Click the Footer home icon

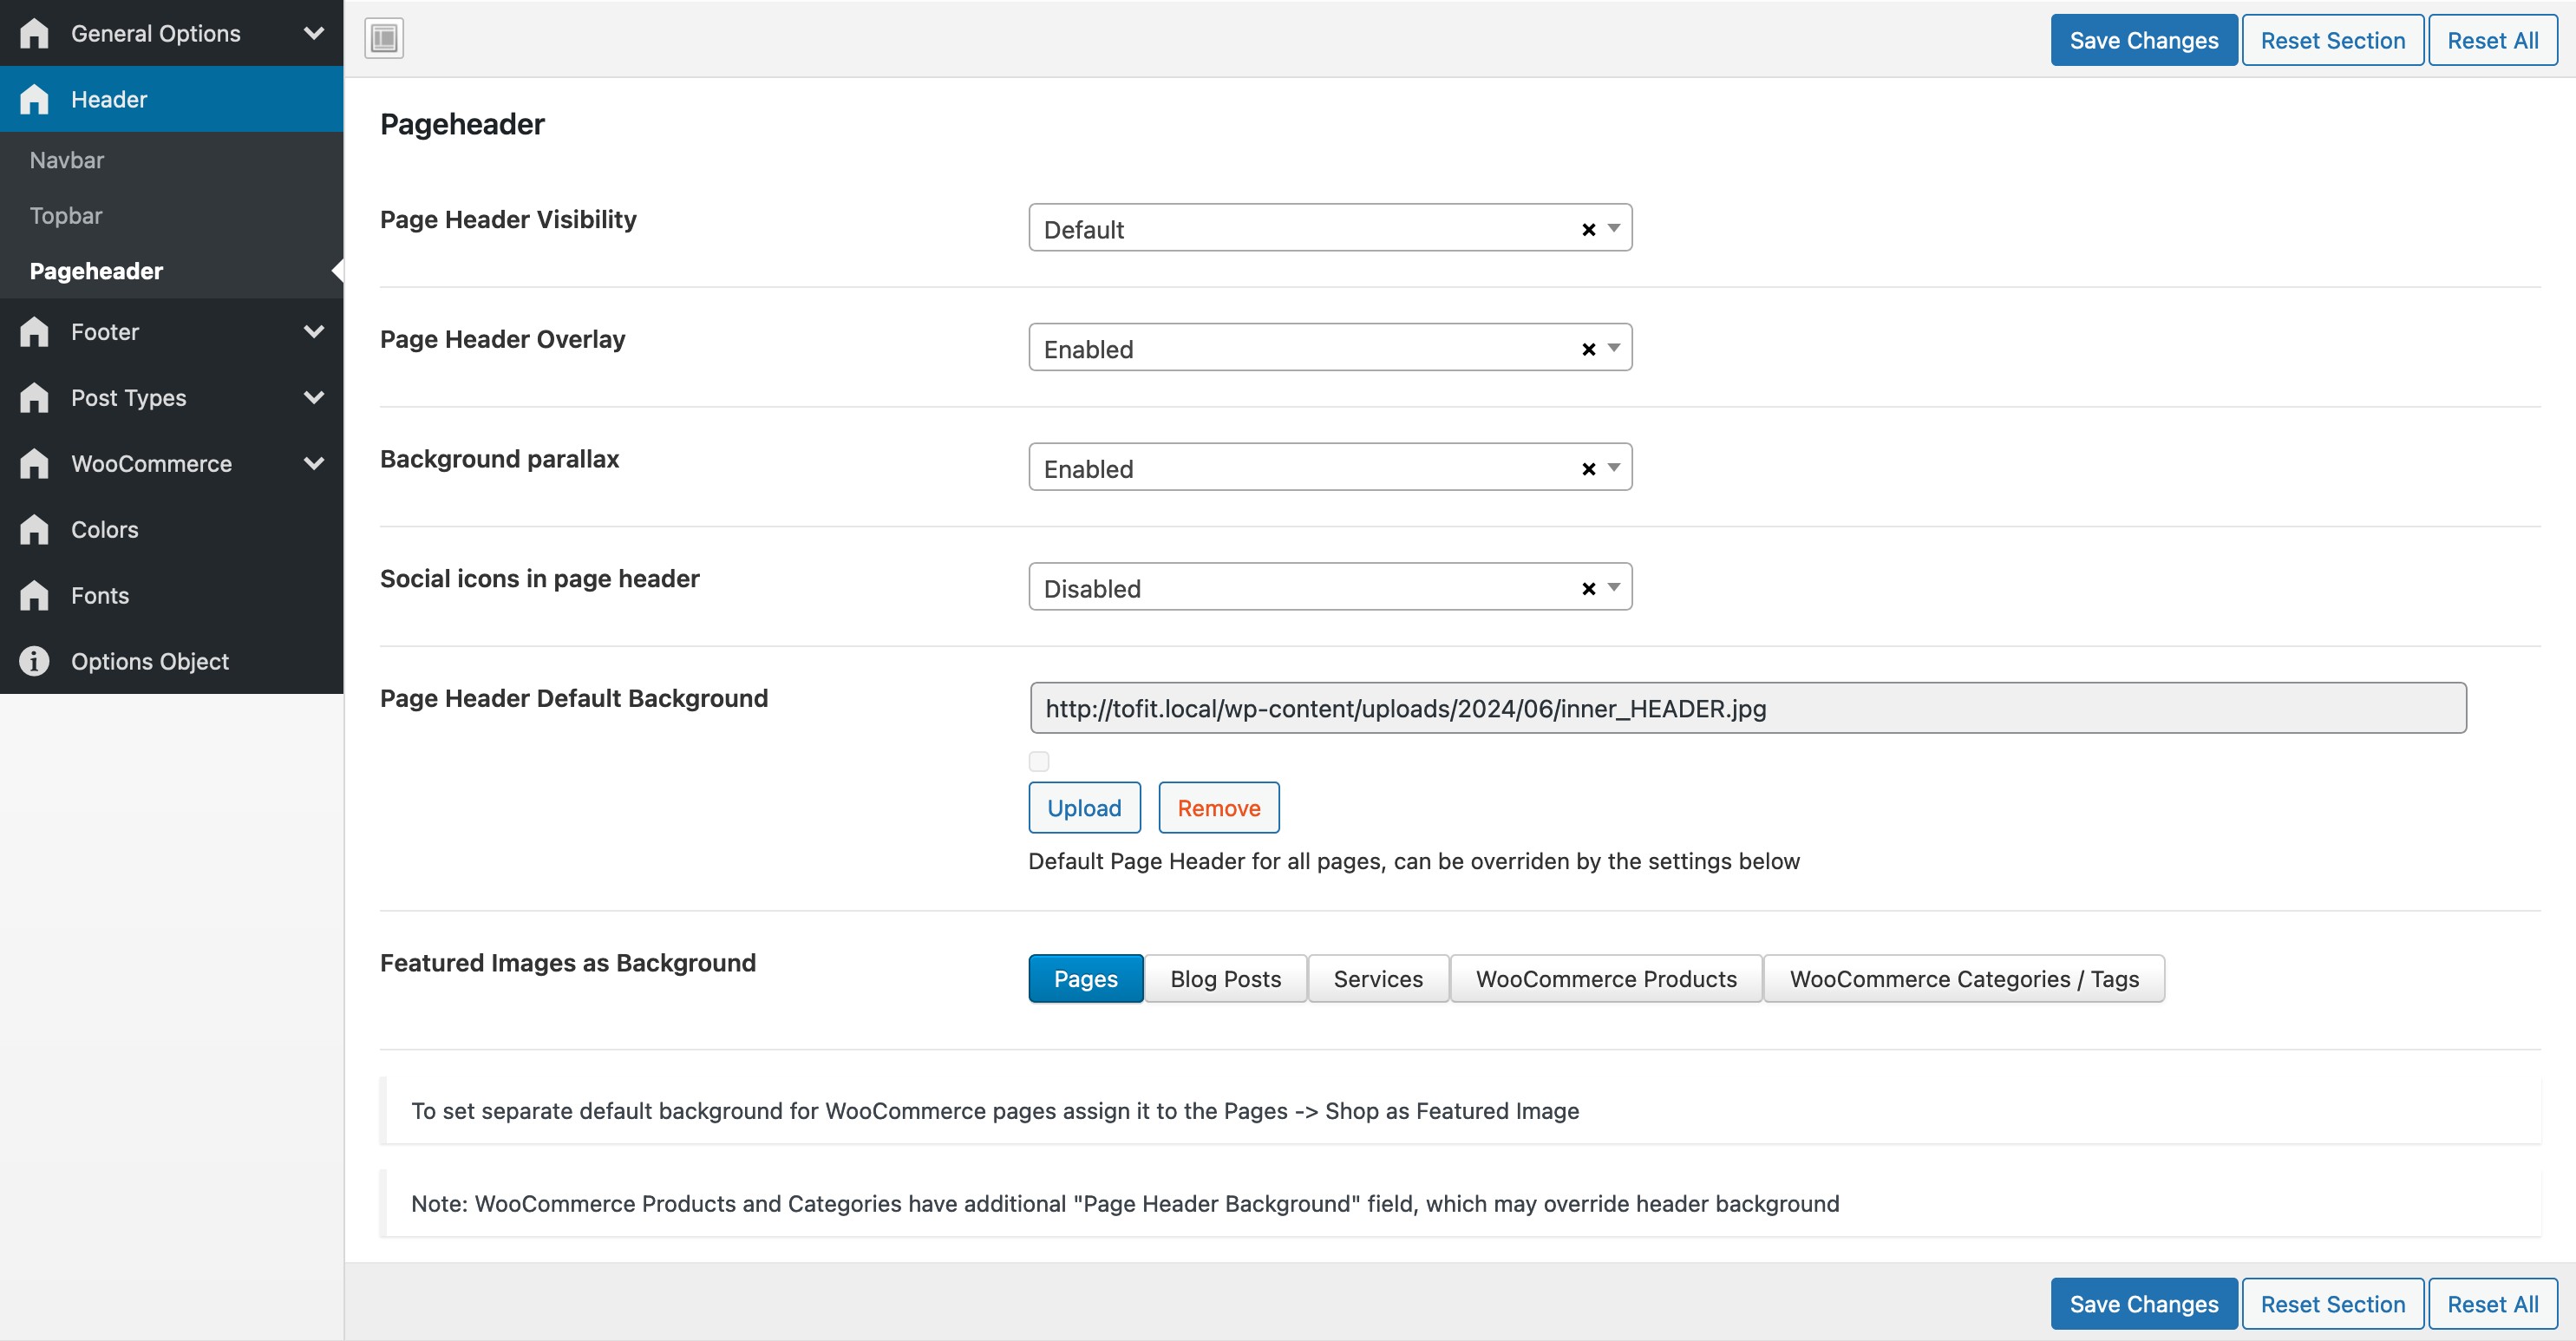pos(34,331)
